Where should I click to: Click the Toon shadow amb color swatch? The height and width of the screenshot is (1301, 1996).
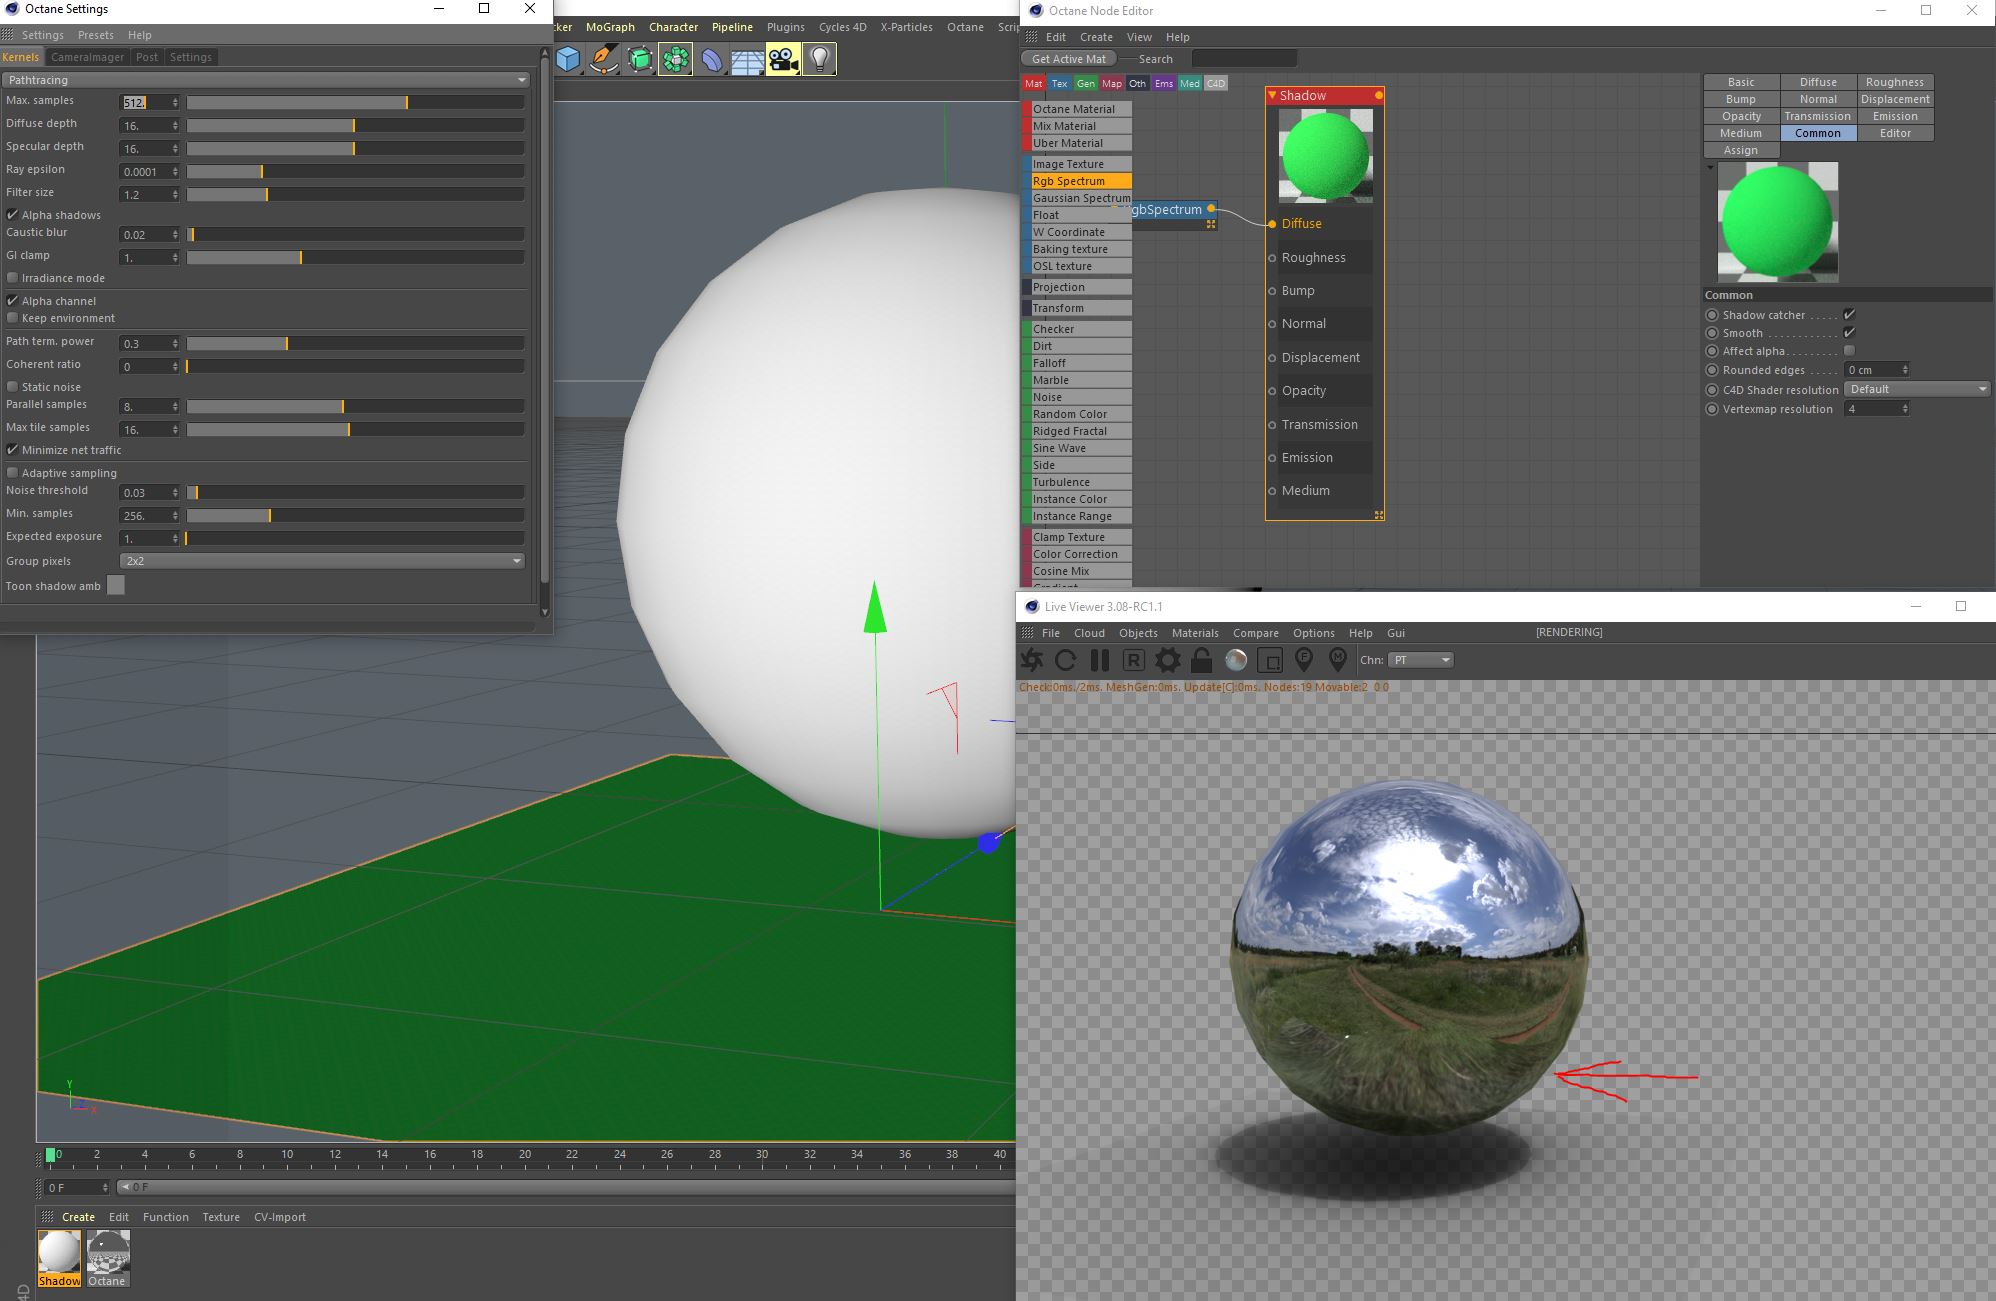(116, 586)
